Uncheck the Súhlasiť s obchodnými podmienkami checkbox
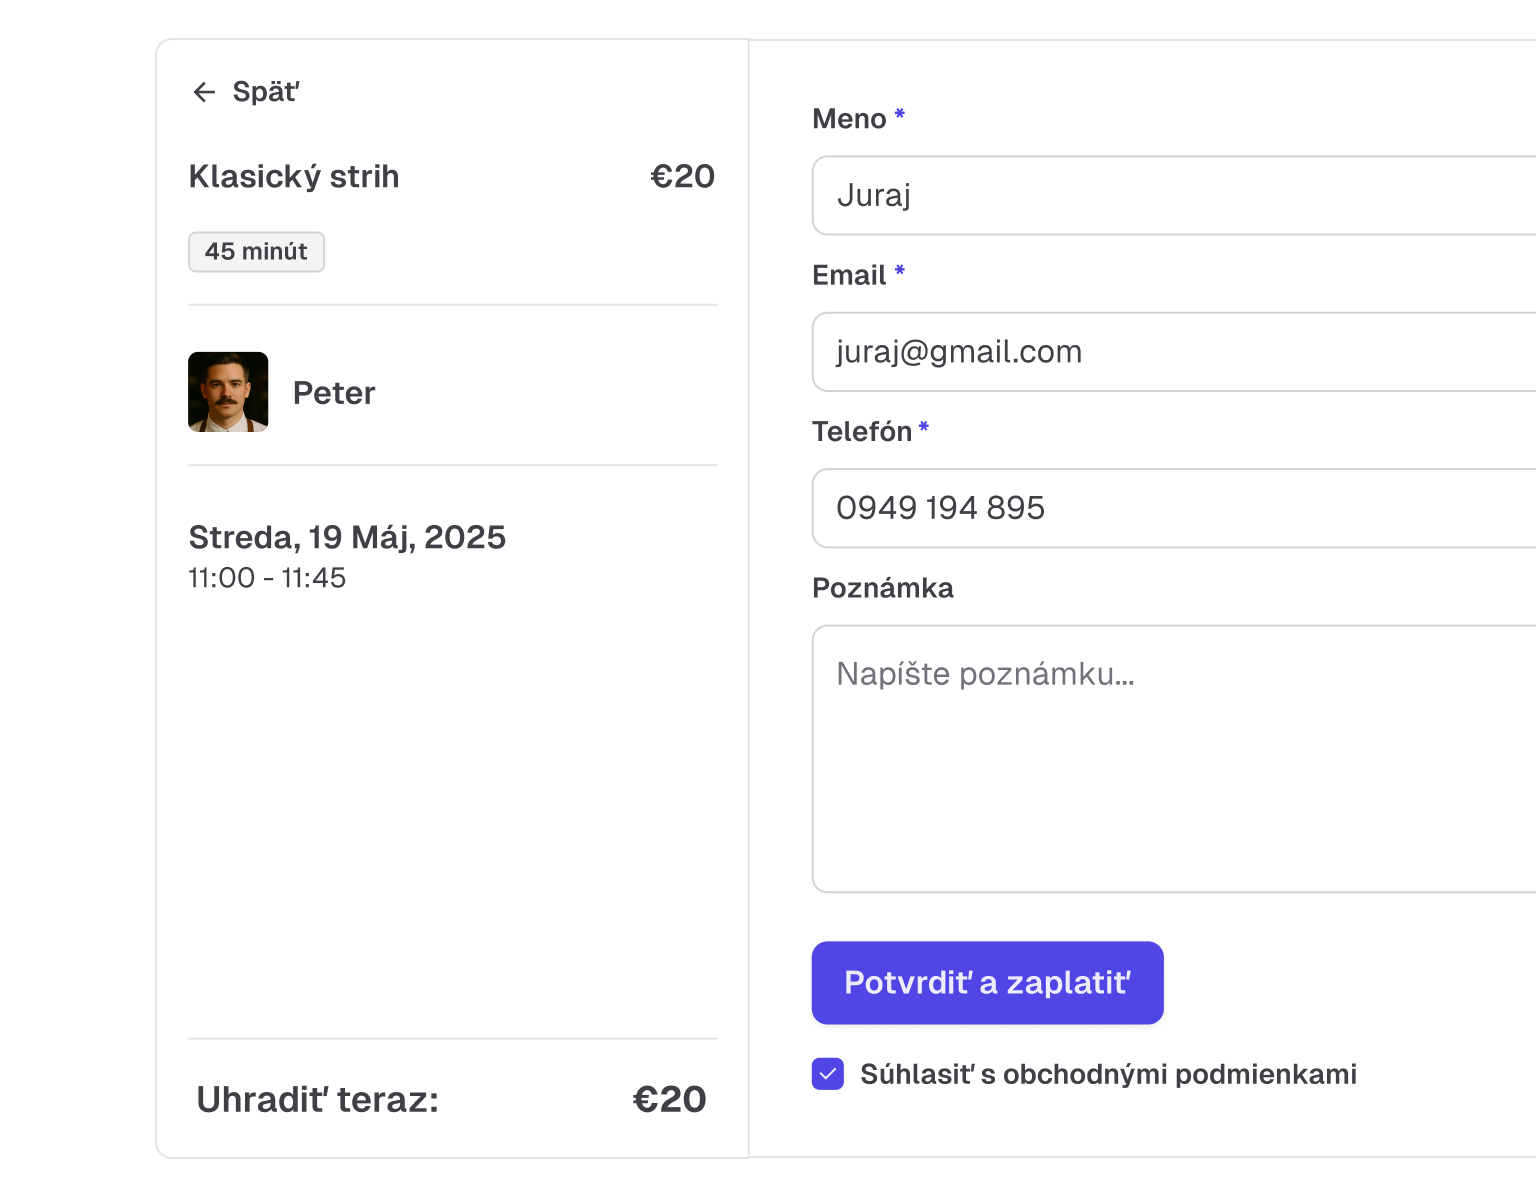Screen dimensions: 1536x1200 pos(828,1073)
